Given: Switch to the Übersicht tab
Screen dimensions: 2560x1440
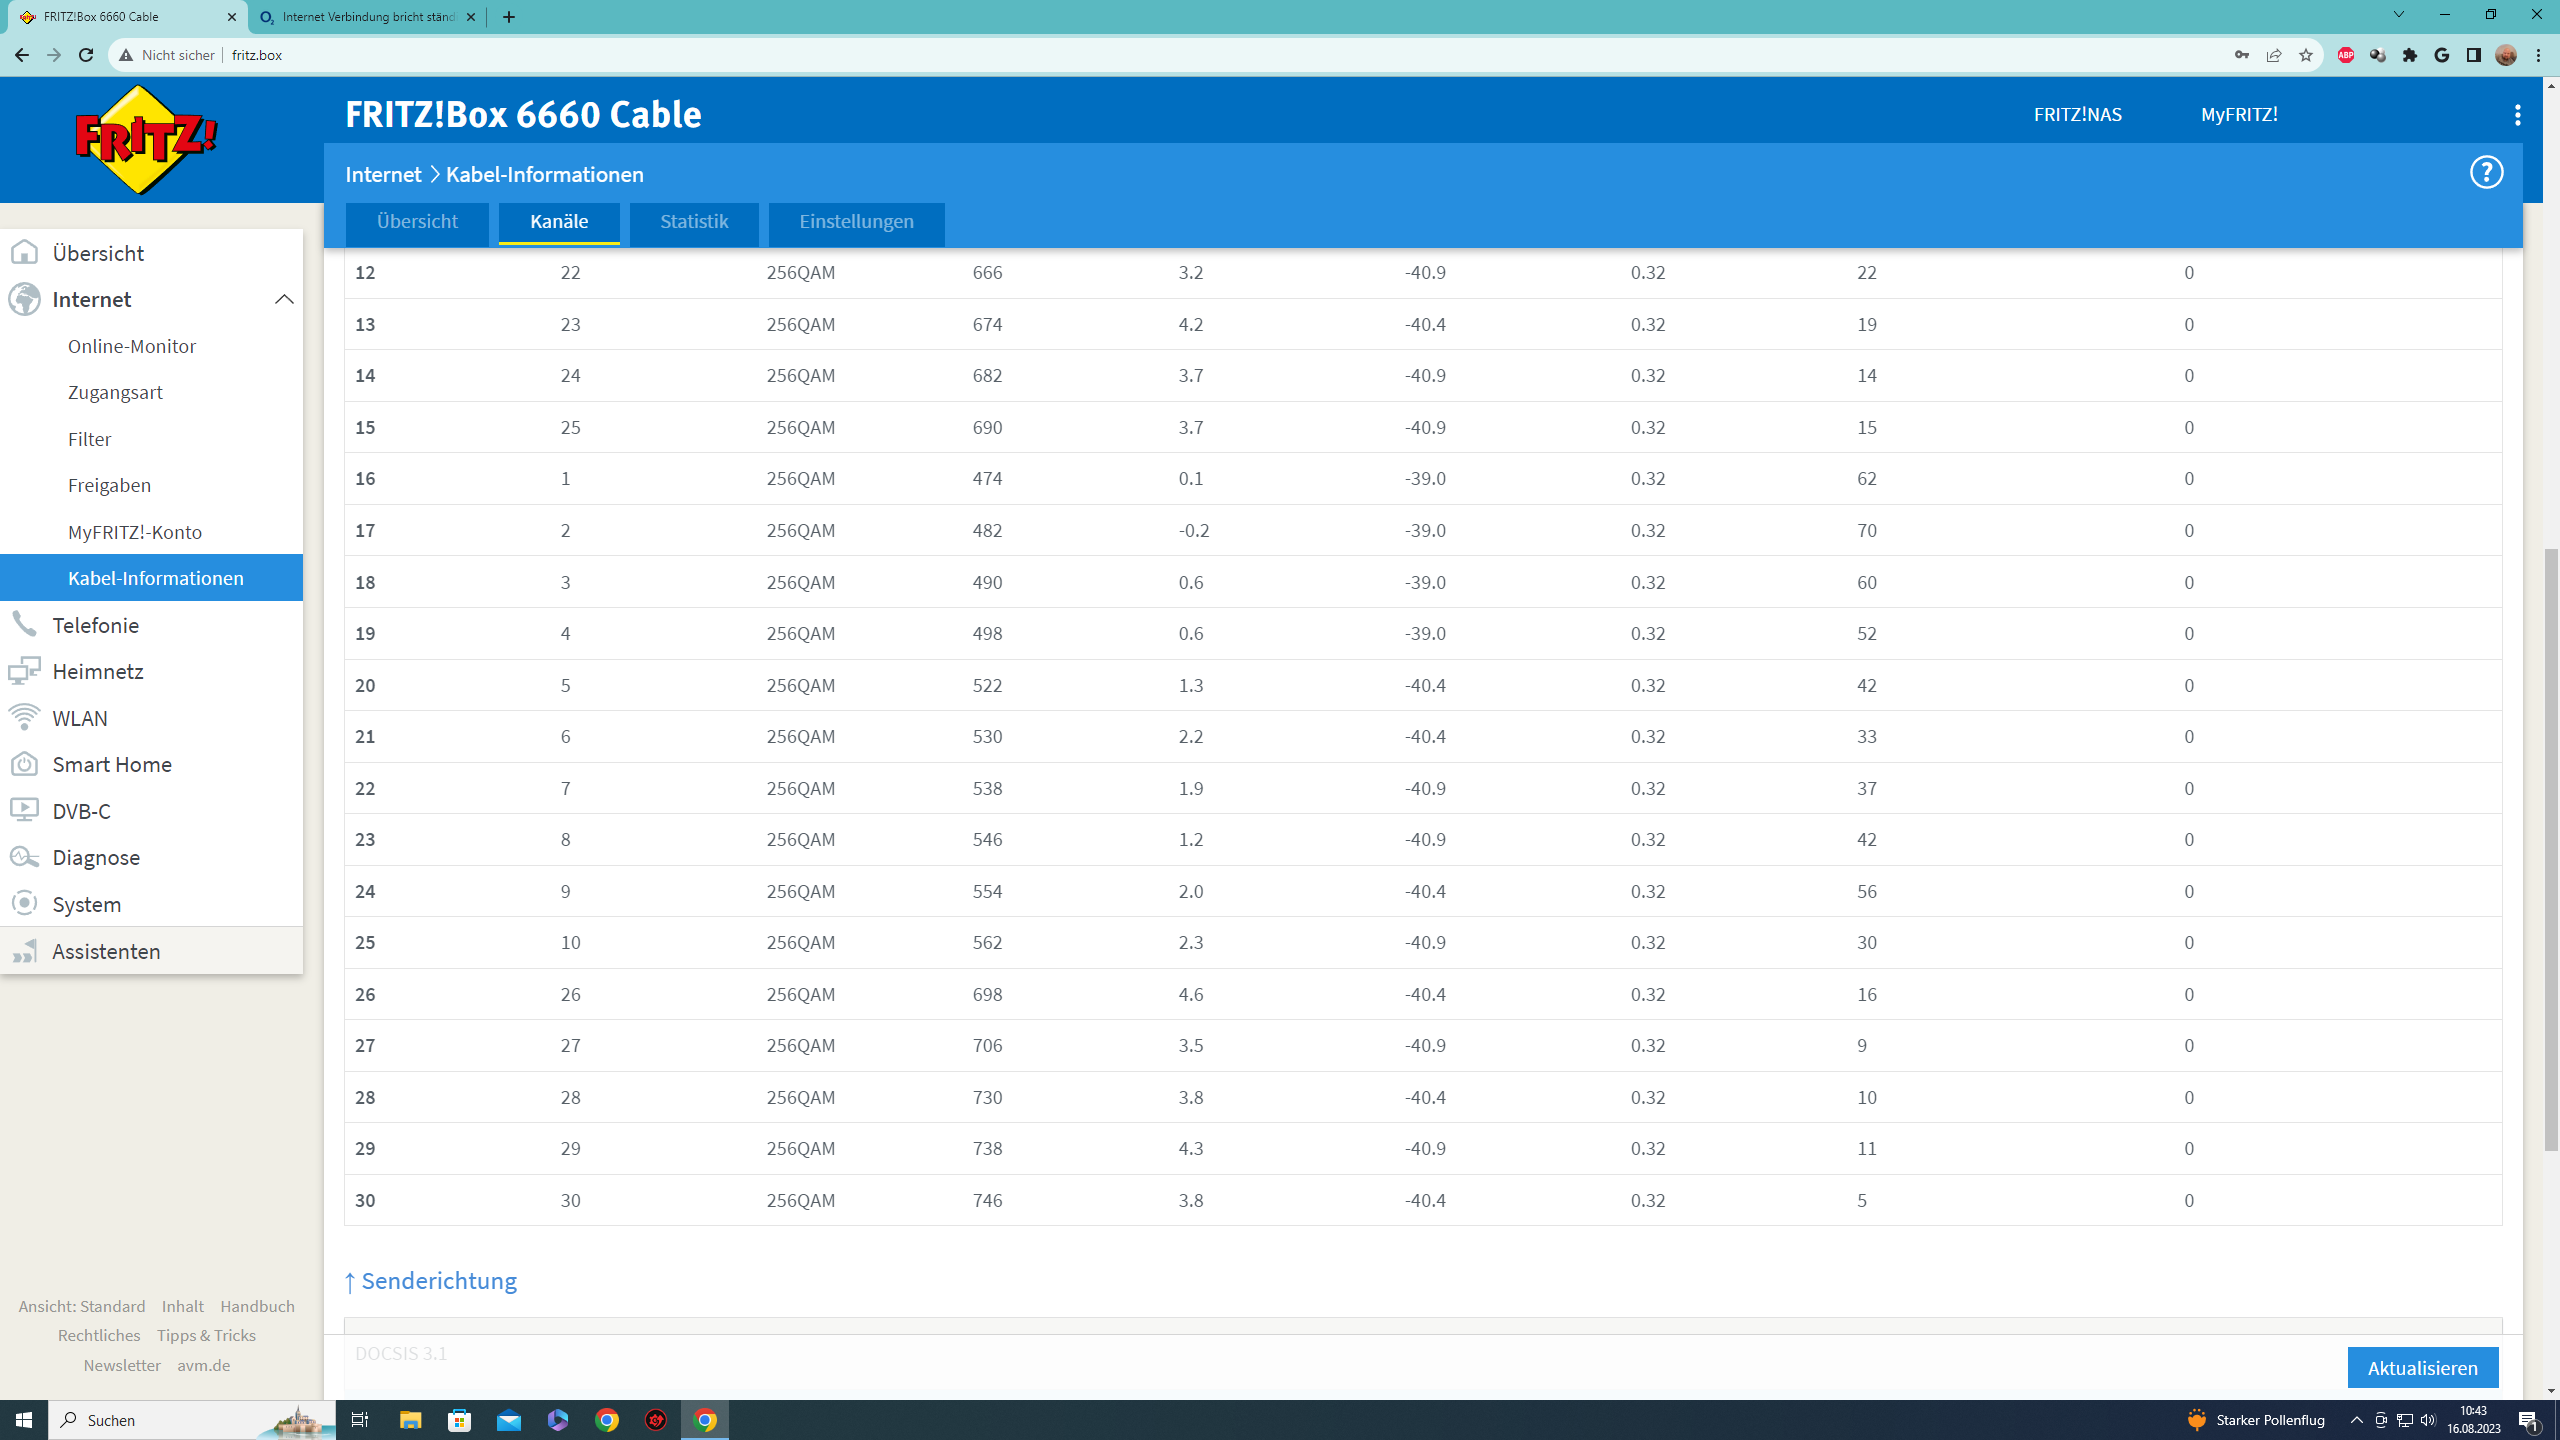Looking at the screenshot, I should pyautogui.click(x=417, y=222).
